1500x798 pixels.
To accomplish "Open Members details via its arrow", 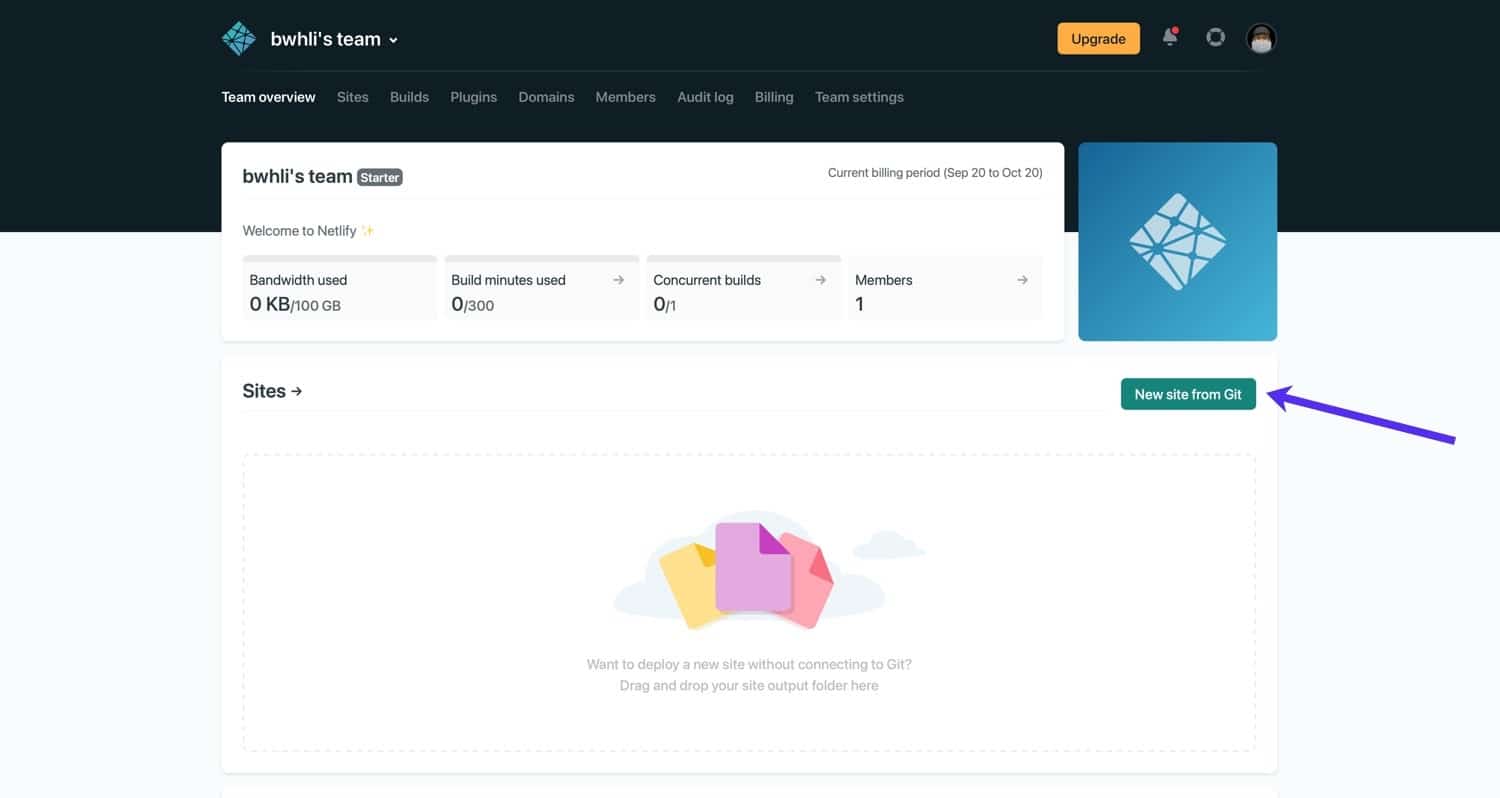I will [1021, 280].
